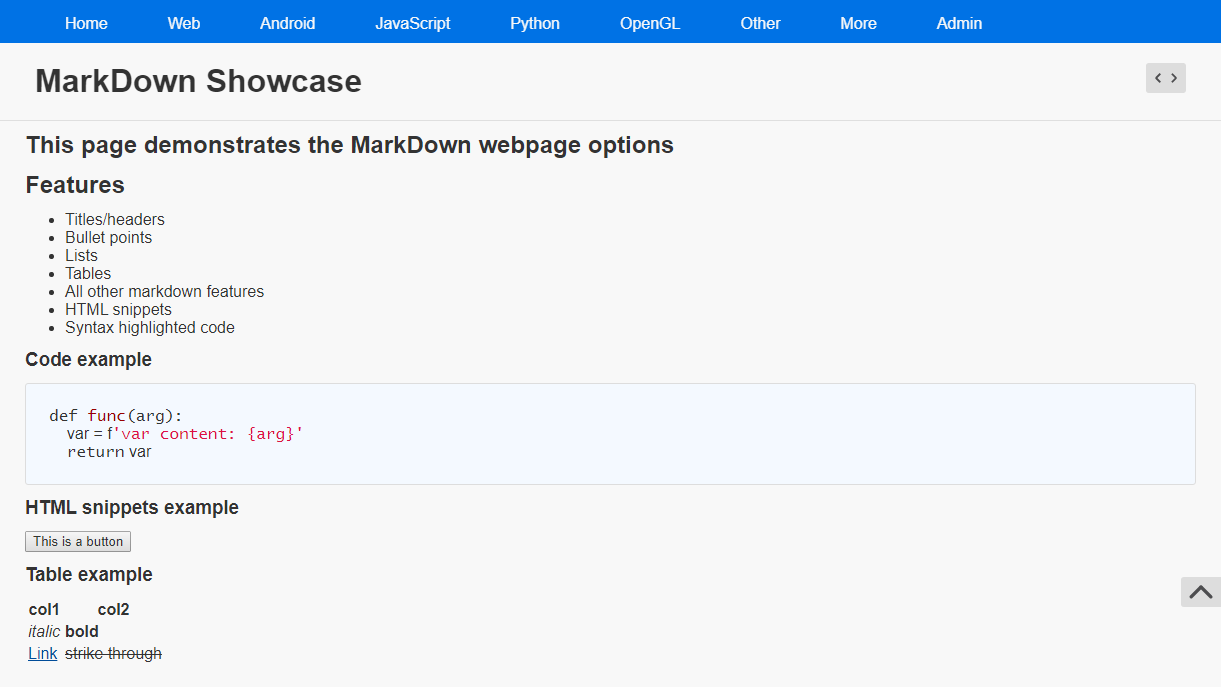Expand the Other menu
Image resolution: width=1221 pixels, height=687 pixels.
tap(760, 23)
